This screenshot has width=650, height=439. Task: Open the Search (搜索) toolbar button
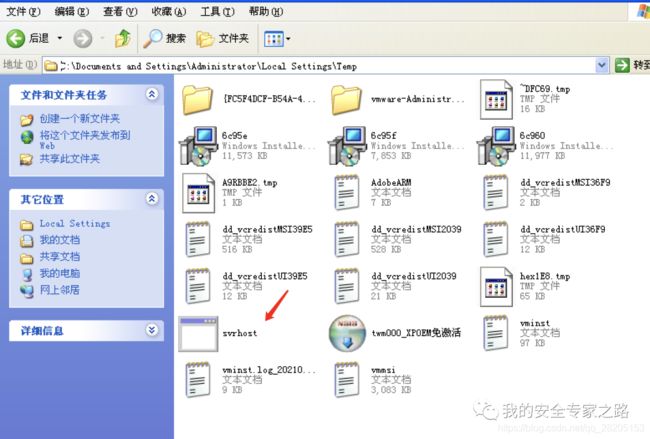(x=165, y=39)
